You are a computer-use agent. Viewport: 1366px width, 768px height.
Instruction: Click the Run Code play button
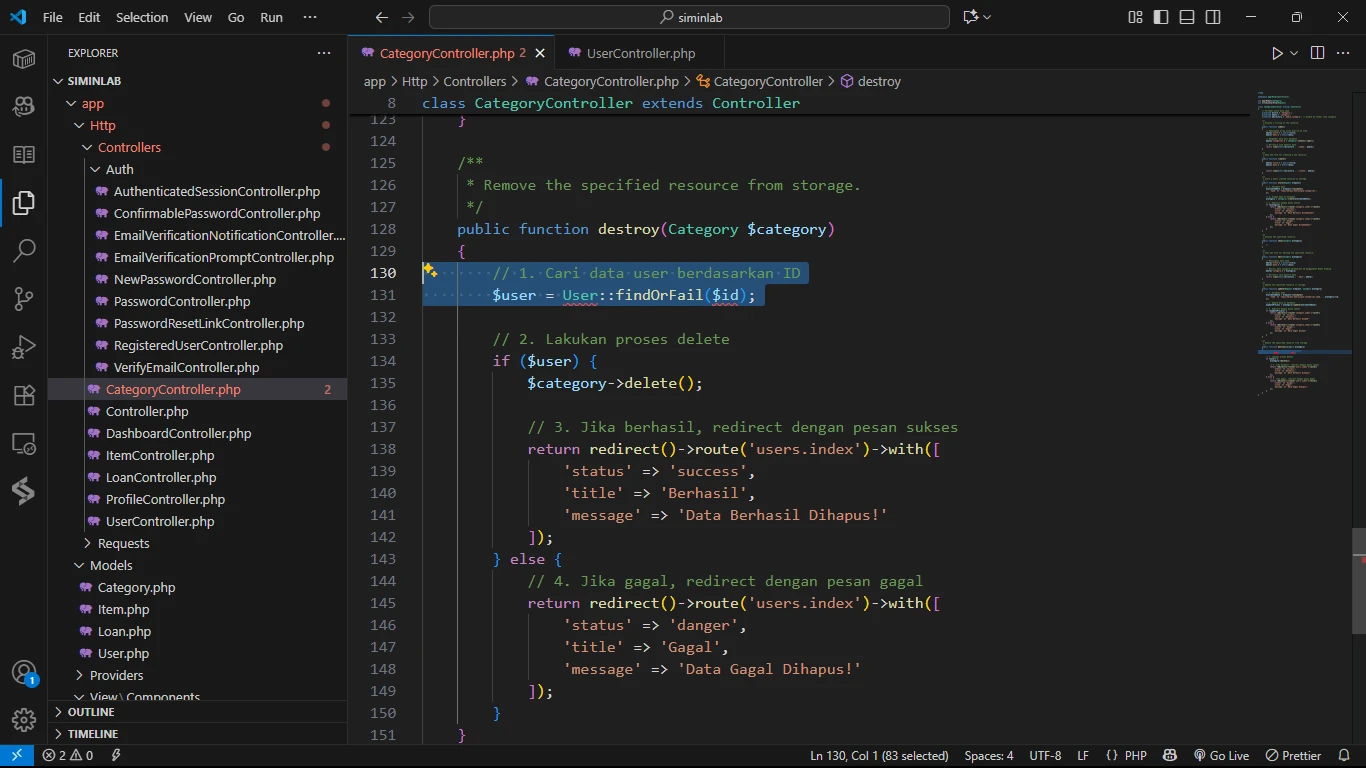pyautogui.click(x=1277, y=53)
